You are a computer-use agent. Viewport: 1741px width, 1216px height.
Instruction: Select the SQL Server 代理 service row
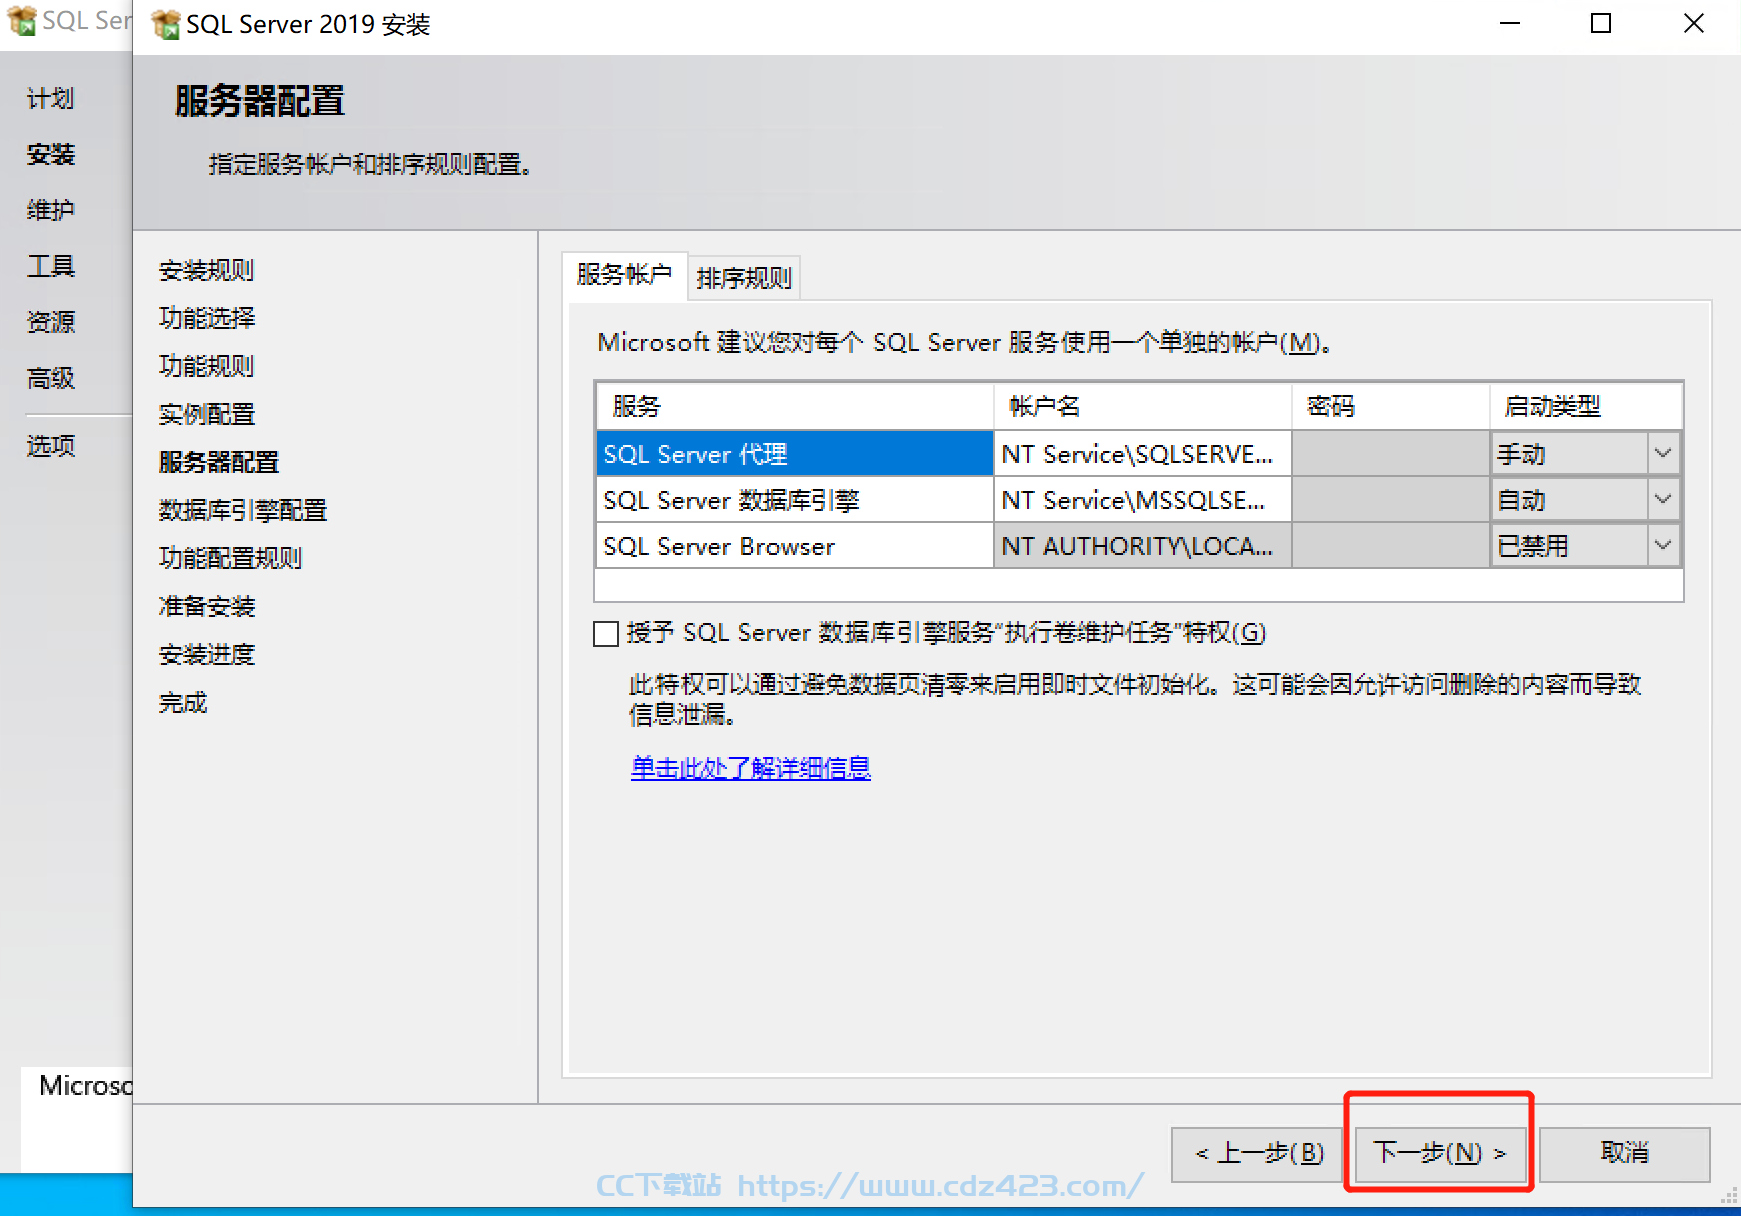794,454
